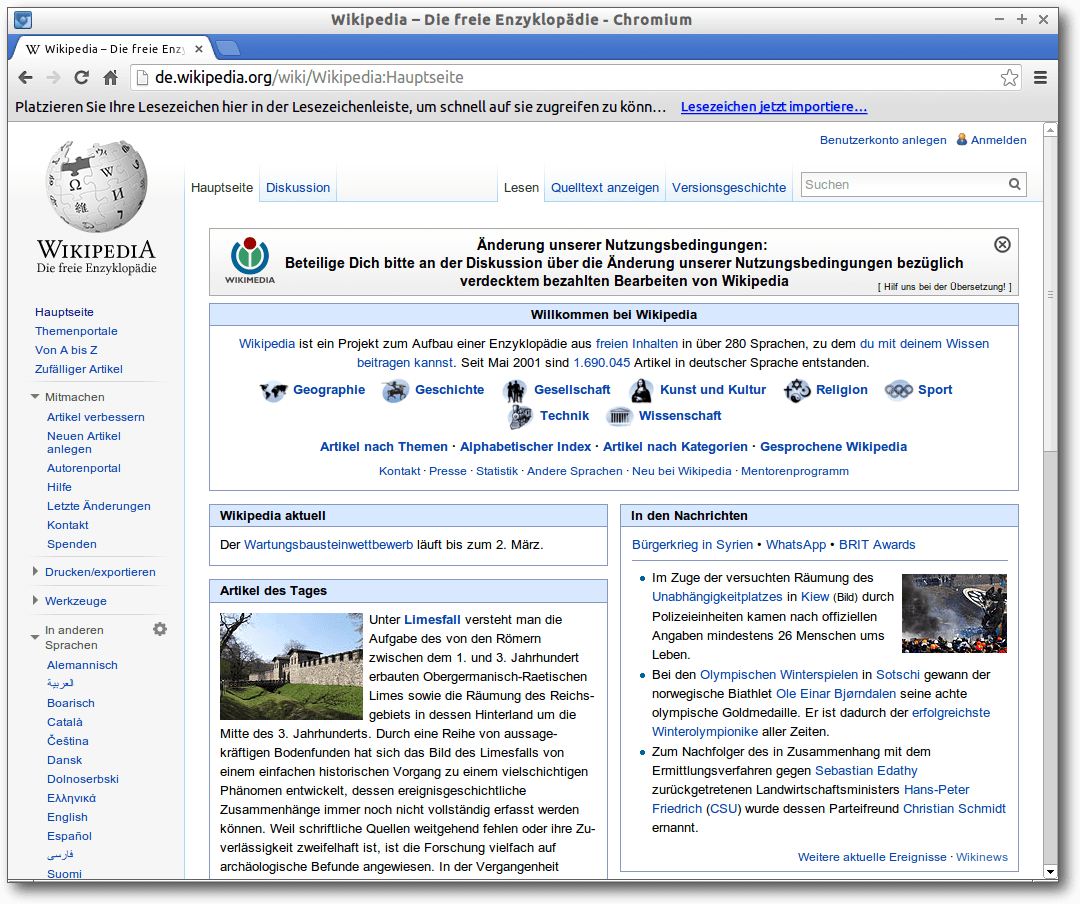Click the Sport Olympic rings icon
Screen dimensions: 1080x904
[x=898, y=391]
